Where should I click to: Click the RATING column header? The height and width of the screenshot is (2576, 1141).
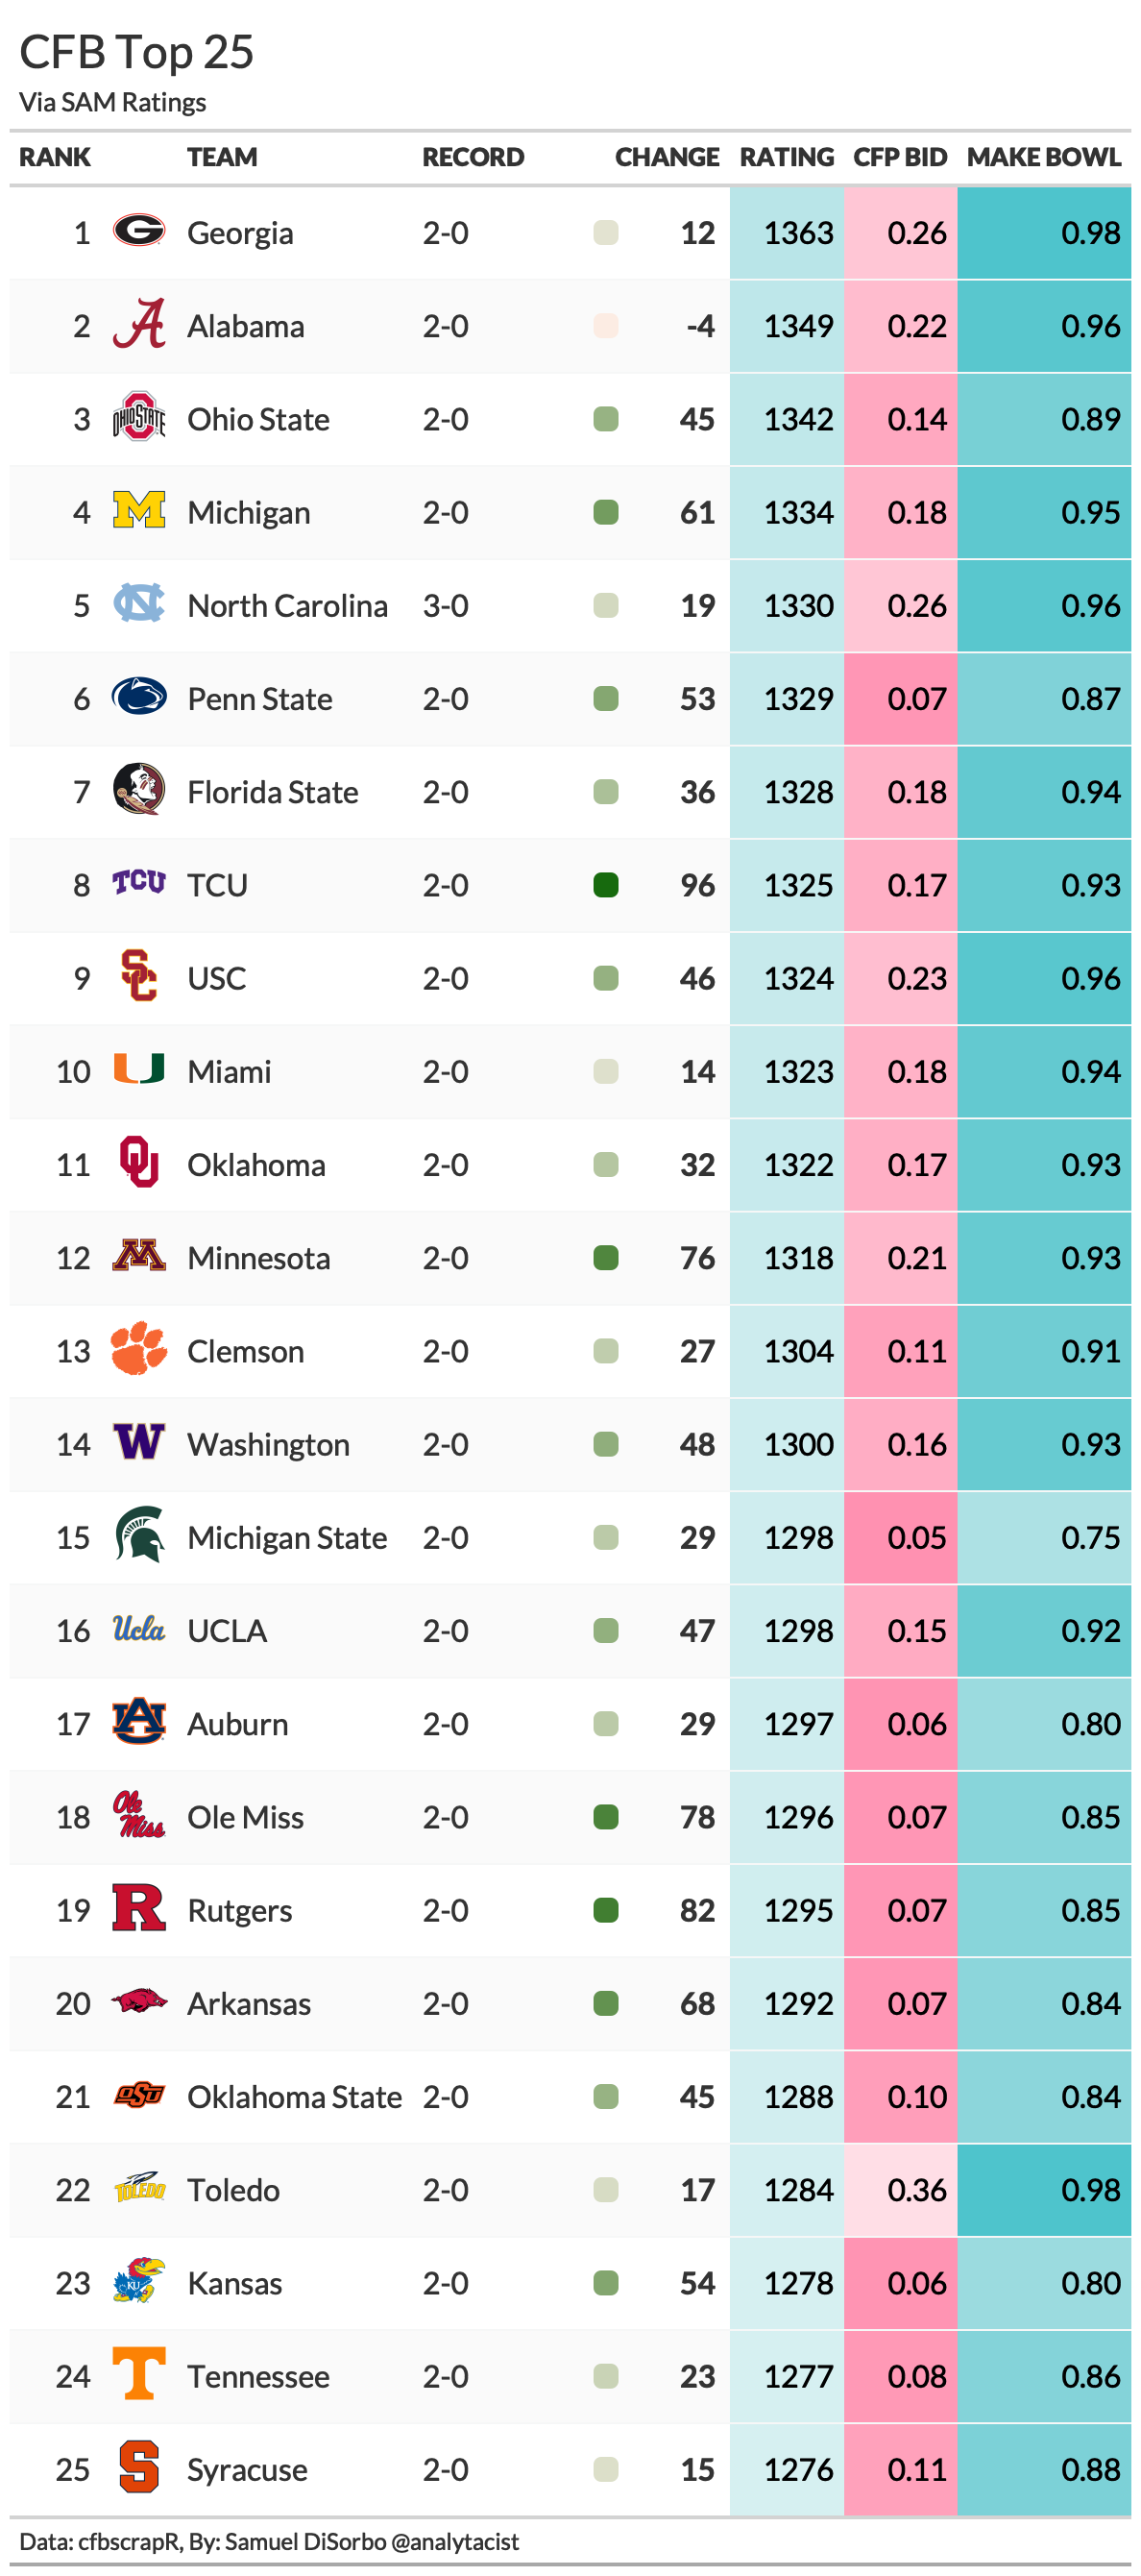click(x=786, y=157)
